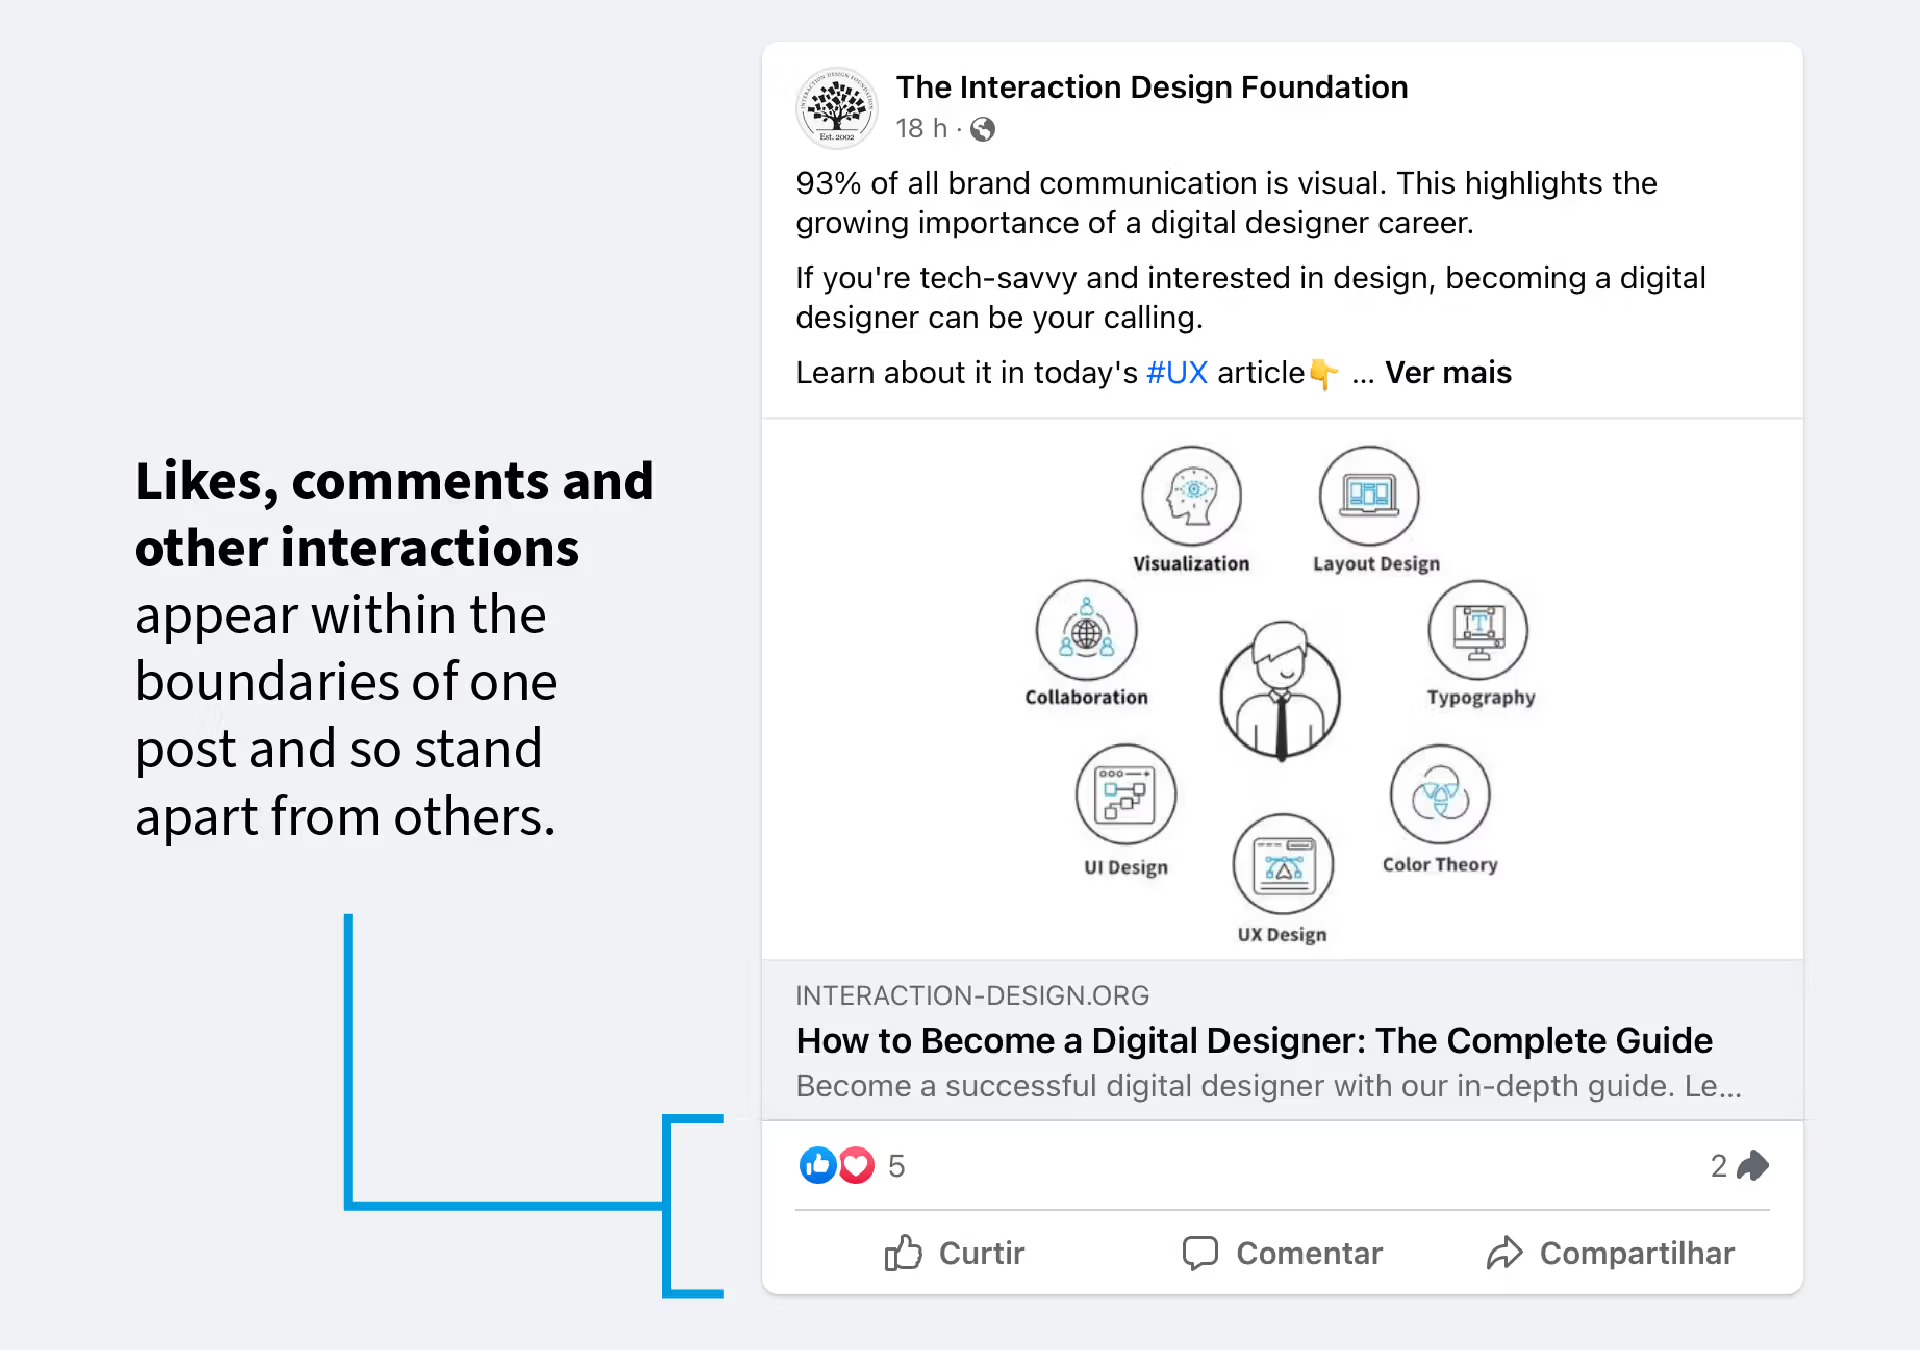This screenshot has width=1920, height=1350.
Task: Click the center designer figure illustration
Action: [x=1280, y=691]
